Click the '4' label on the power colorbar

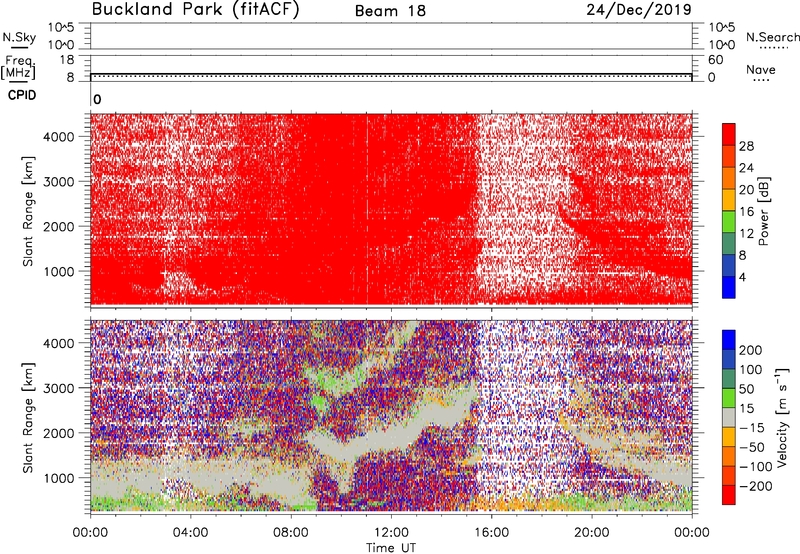[x=743, y=278]
